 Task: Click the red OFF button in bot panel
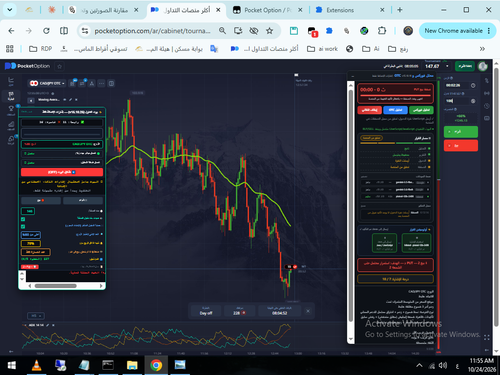click(62, 172)
